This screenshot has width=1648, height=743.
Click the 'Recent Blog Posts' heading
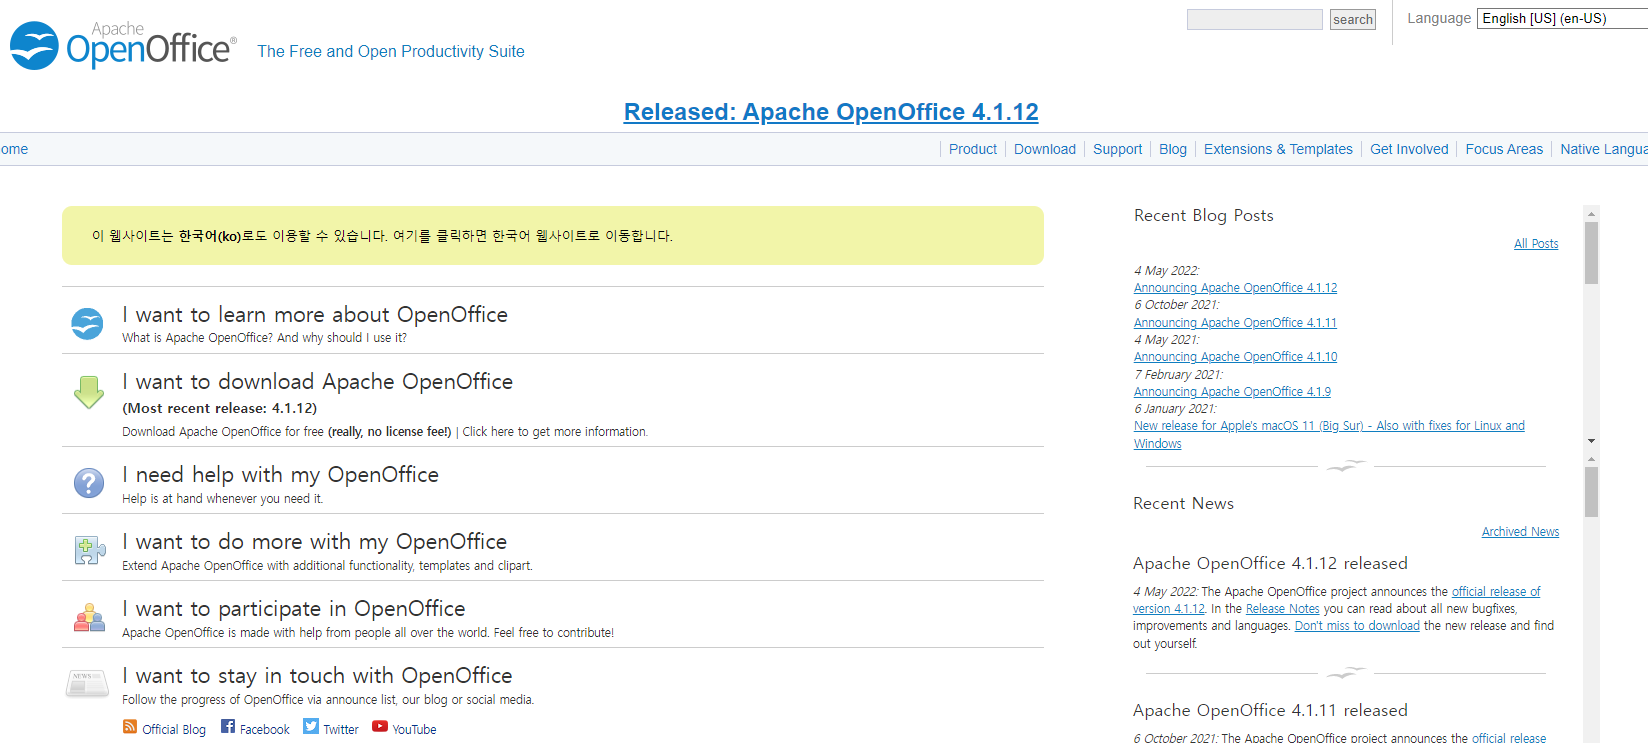coord(1204,216)
